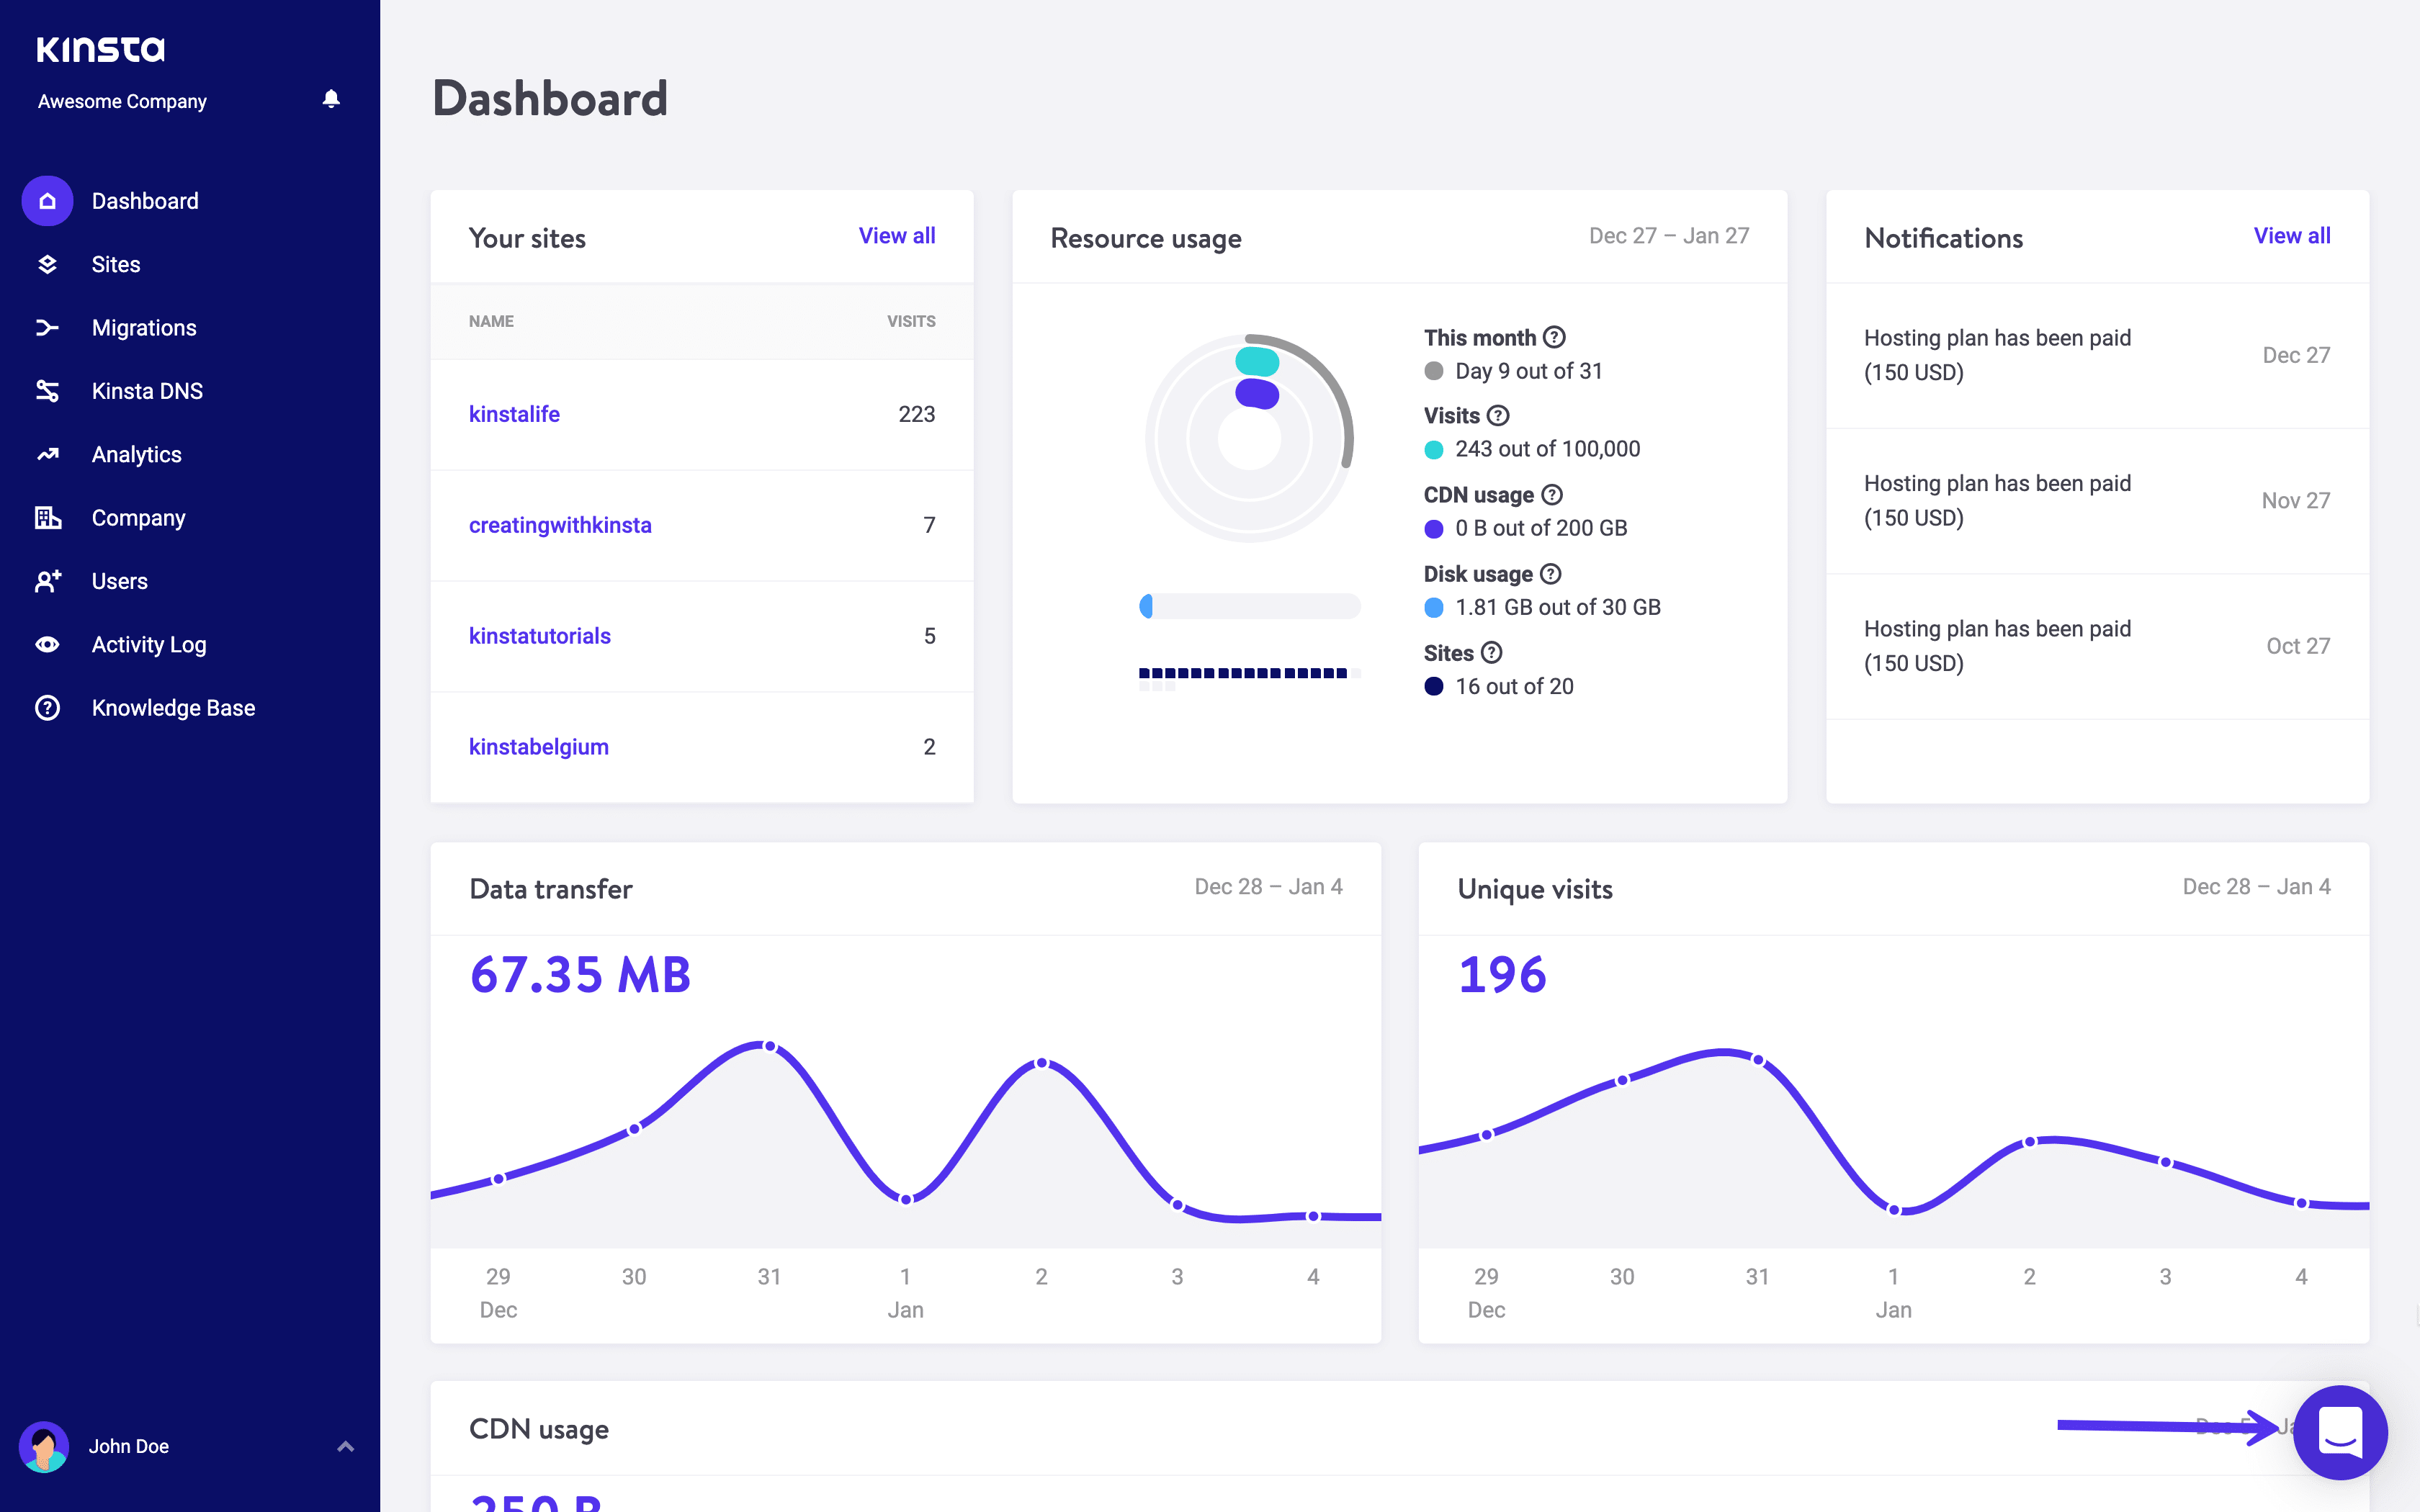Image resolution: width=2420 pixels, height=1512 pixels.
Task: Click the teal Visits legend dot
Action: click(1434, 450)
